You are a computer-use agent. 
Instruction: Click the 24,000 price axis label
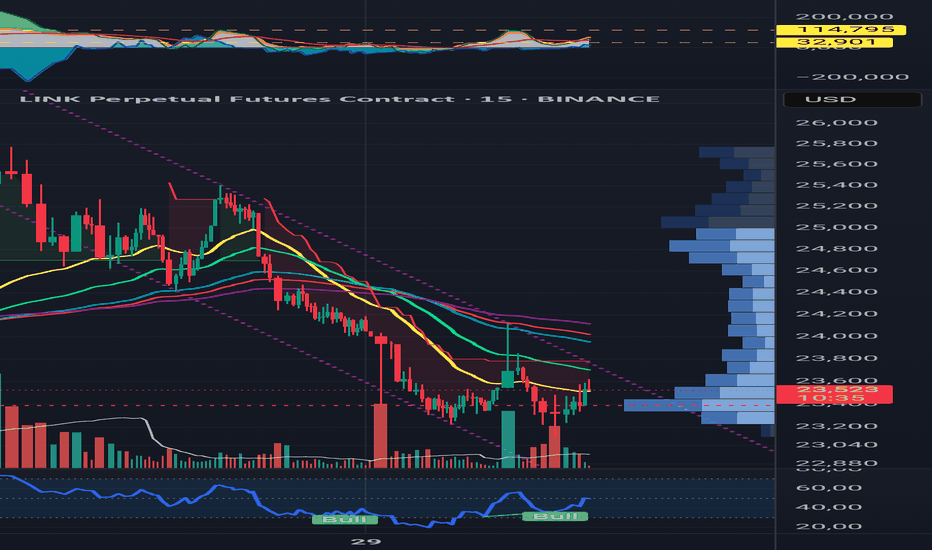(837, 336)
